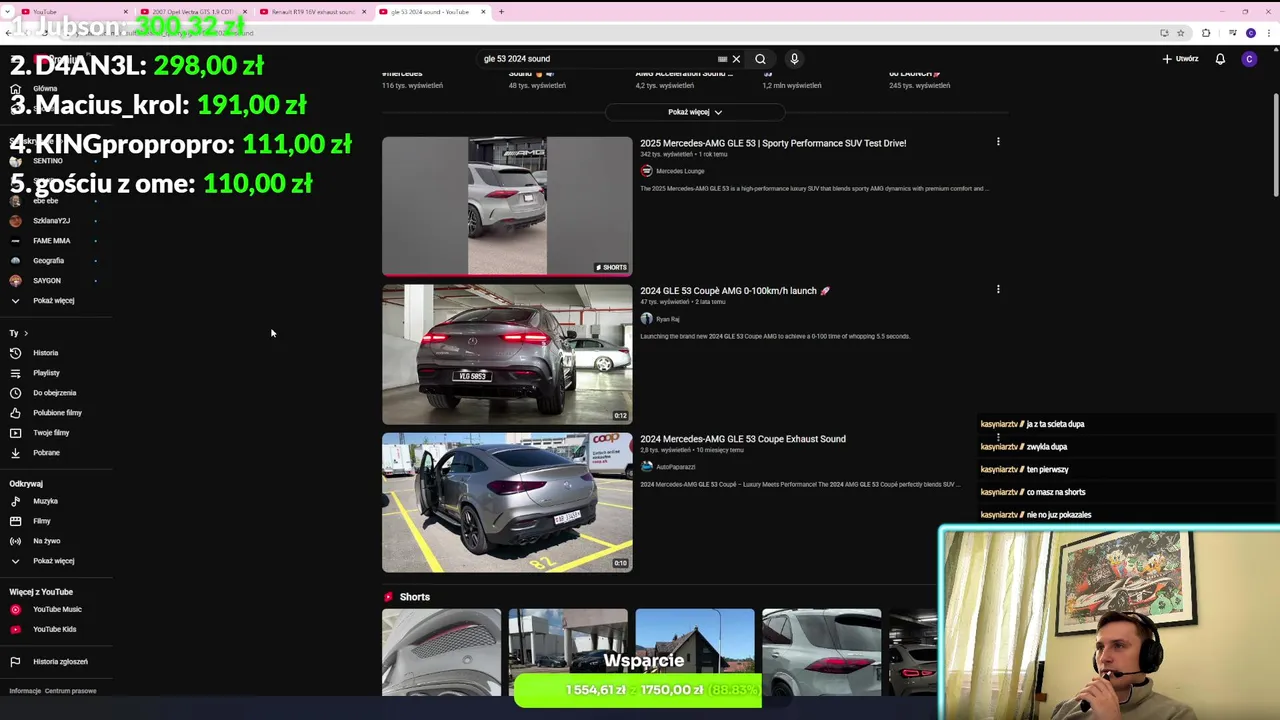Open the browser extensions puzzle icon
The height and width of the screenshot is (720, 1280).
1206,33
